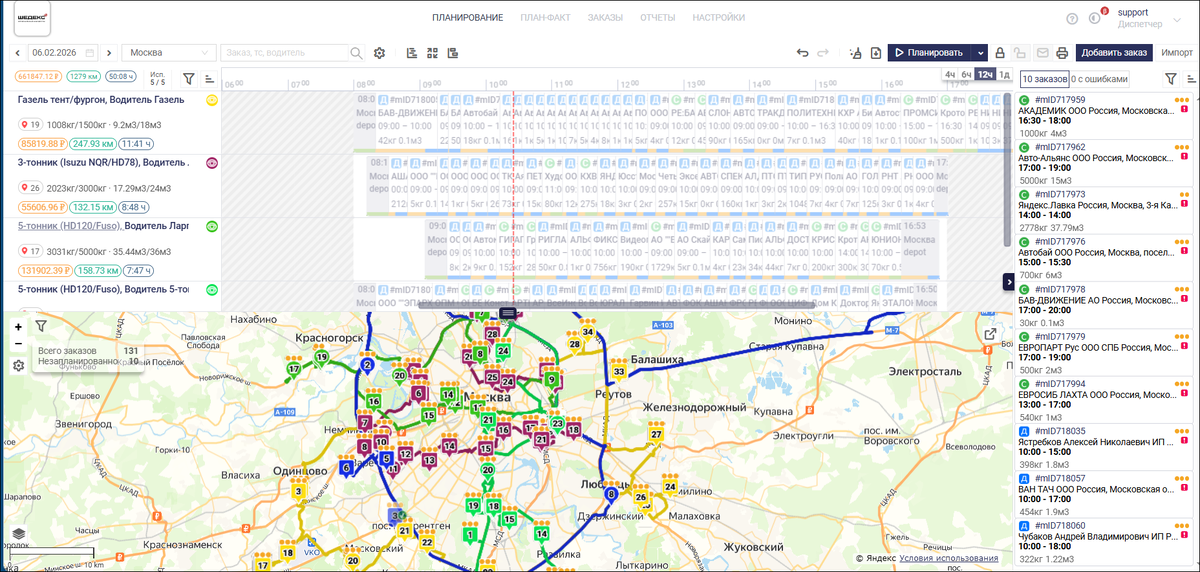Sort orders list with sort icon
This screenshot has width=1200, height=572.
point(1189,79)
